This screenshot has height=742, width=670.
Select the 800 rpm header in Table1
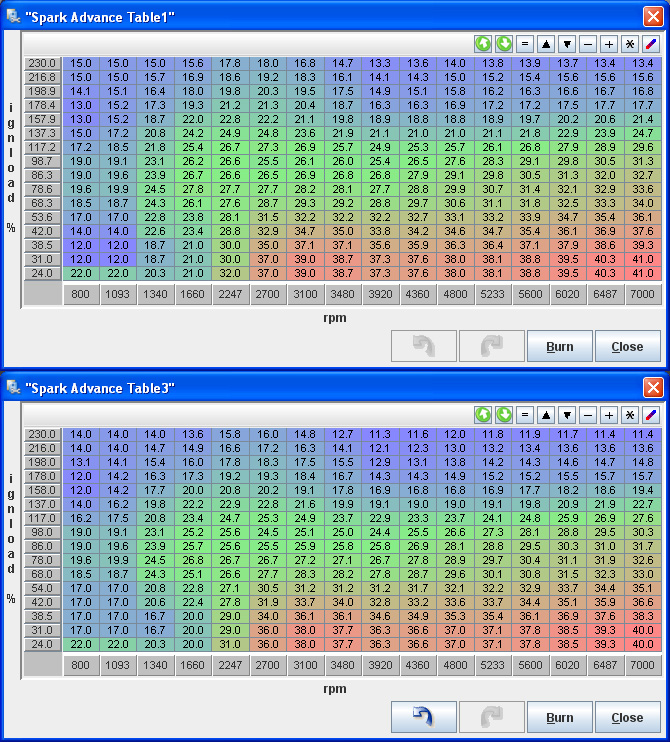point(81,295)
